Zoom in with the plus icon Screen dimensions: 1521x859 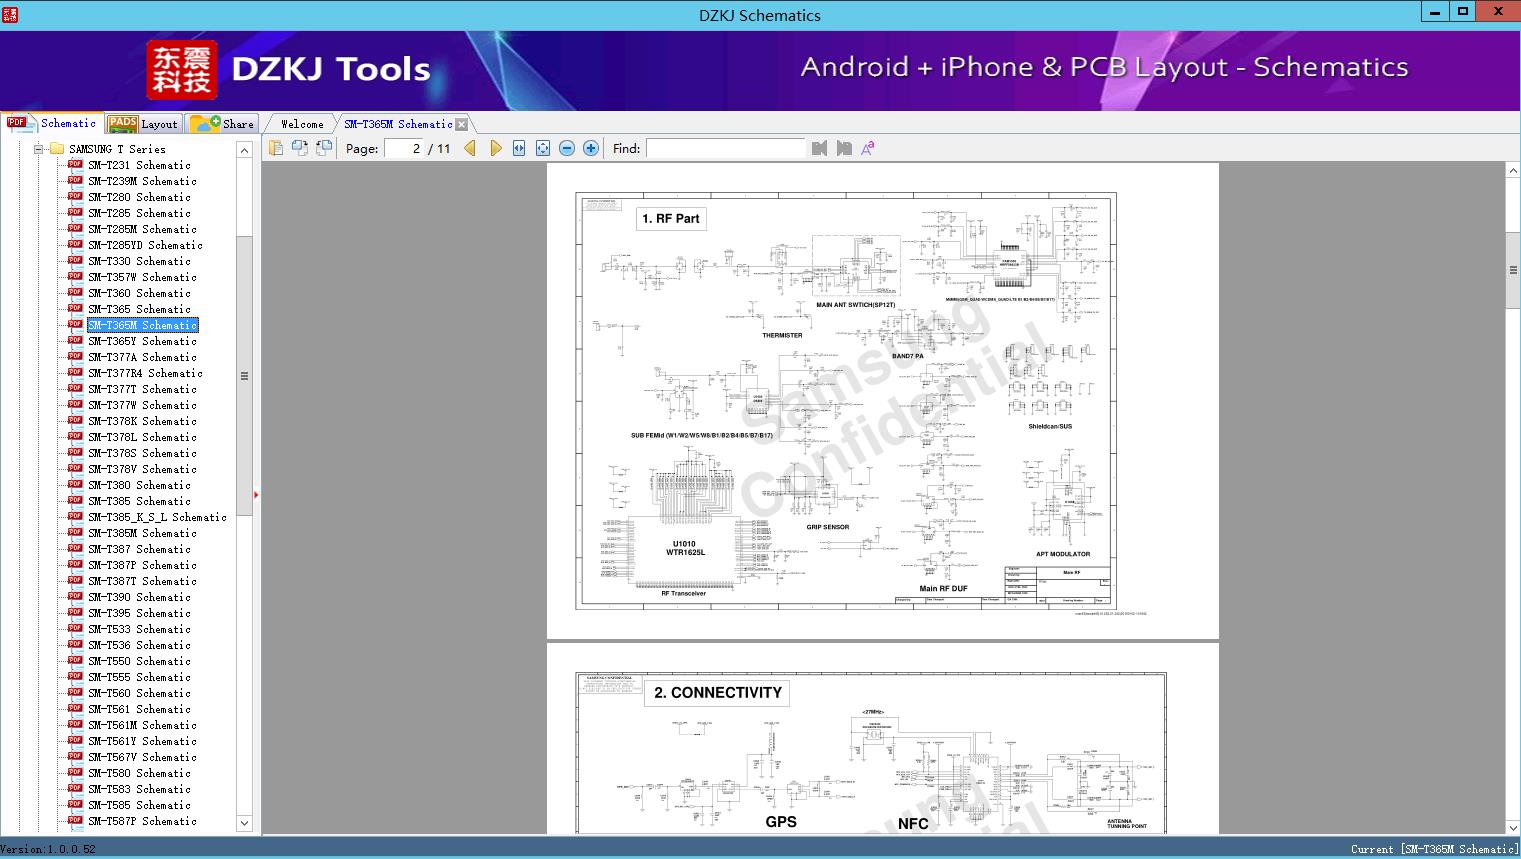(591, 148)
